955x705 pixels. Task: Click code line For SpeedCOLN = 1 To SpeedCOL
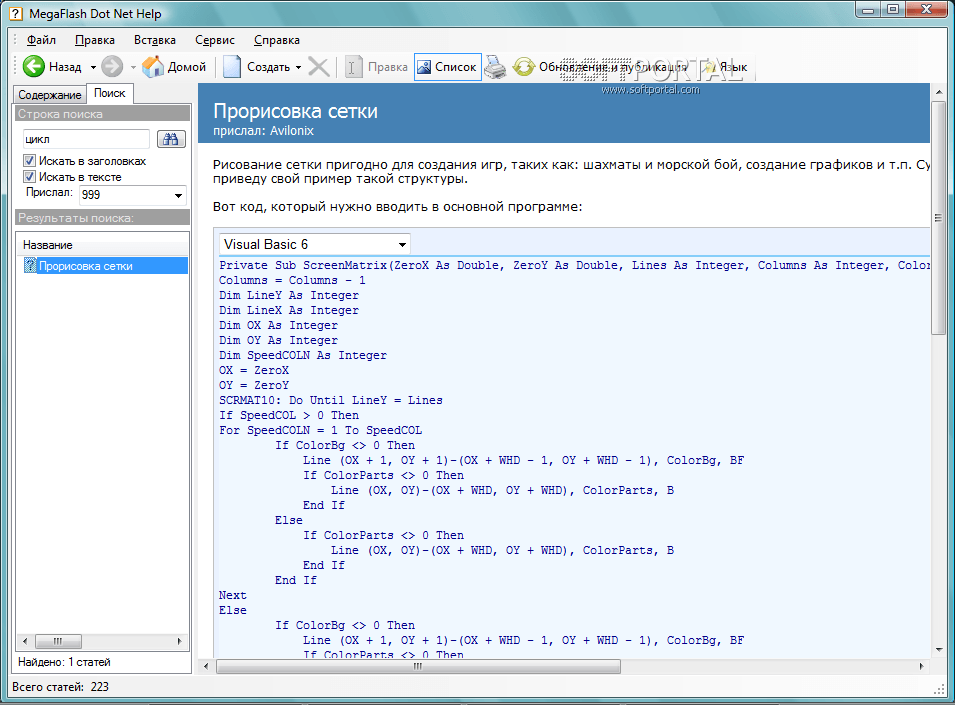(x=320, y=430)
